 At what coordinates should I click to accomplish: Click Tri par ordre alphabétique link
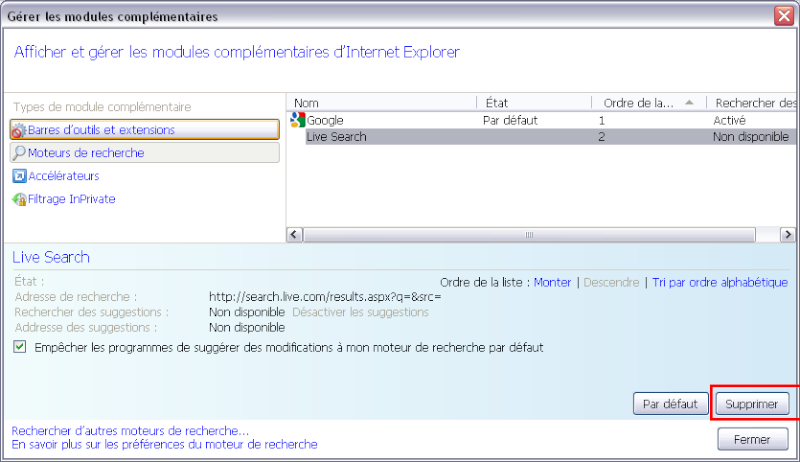tap(720, 283)
